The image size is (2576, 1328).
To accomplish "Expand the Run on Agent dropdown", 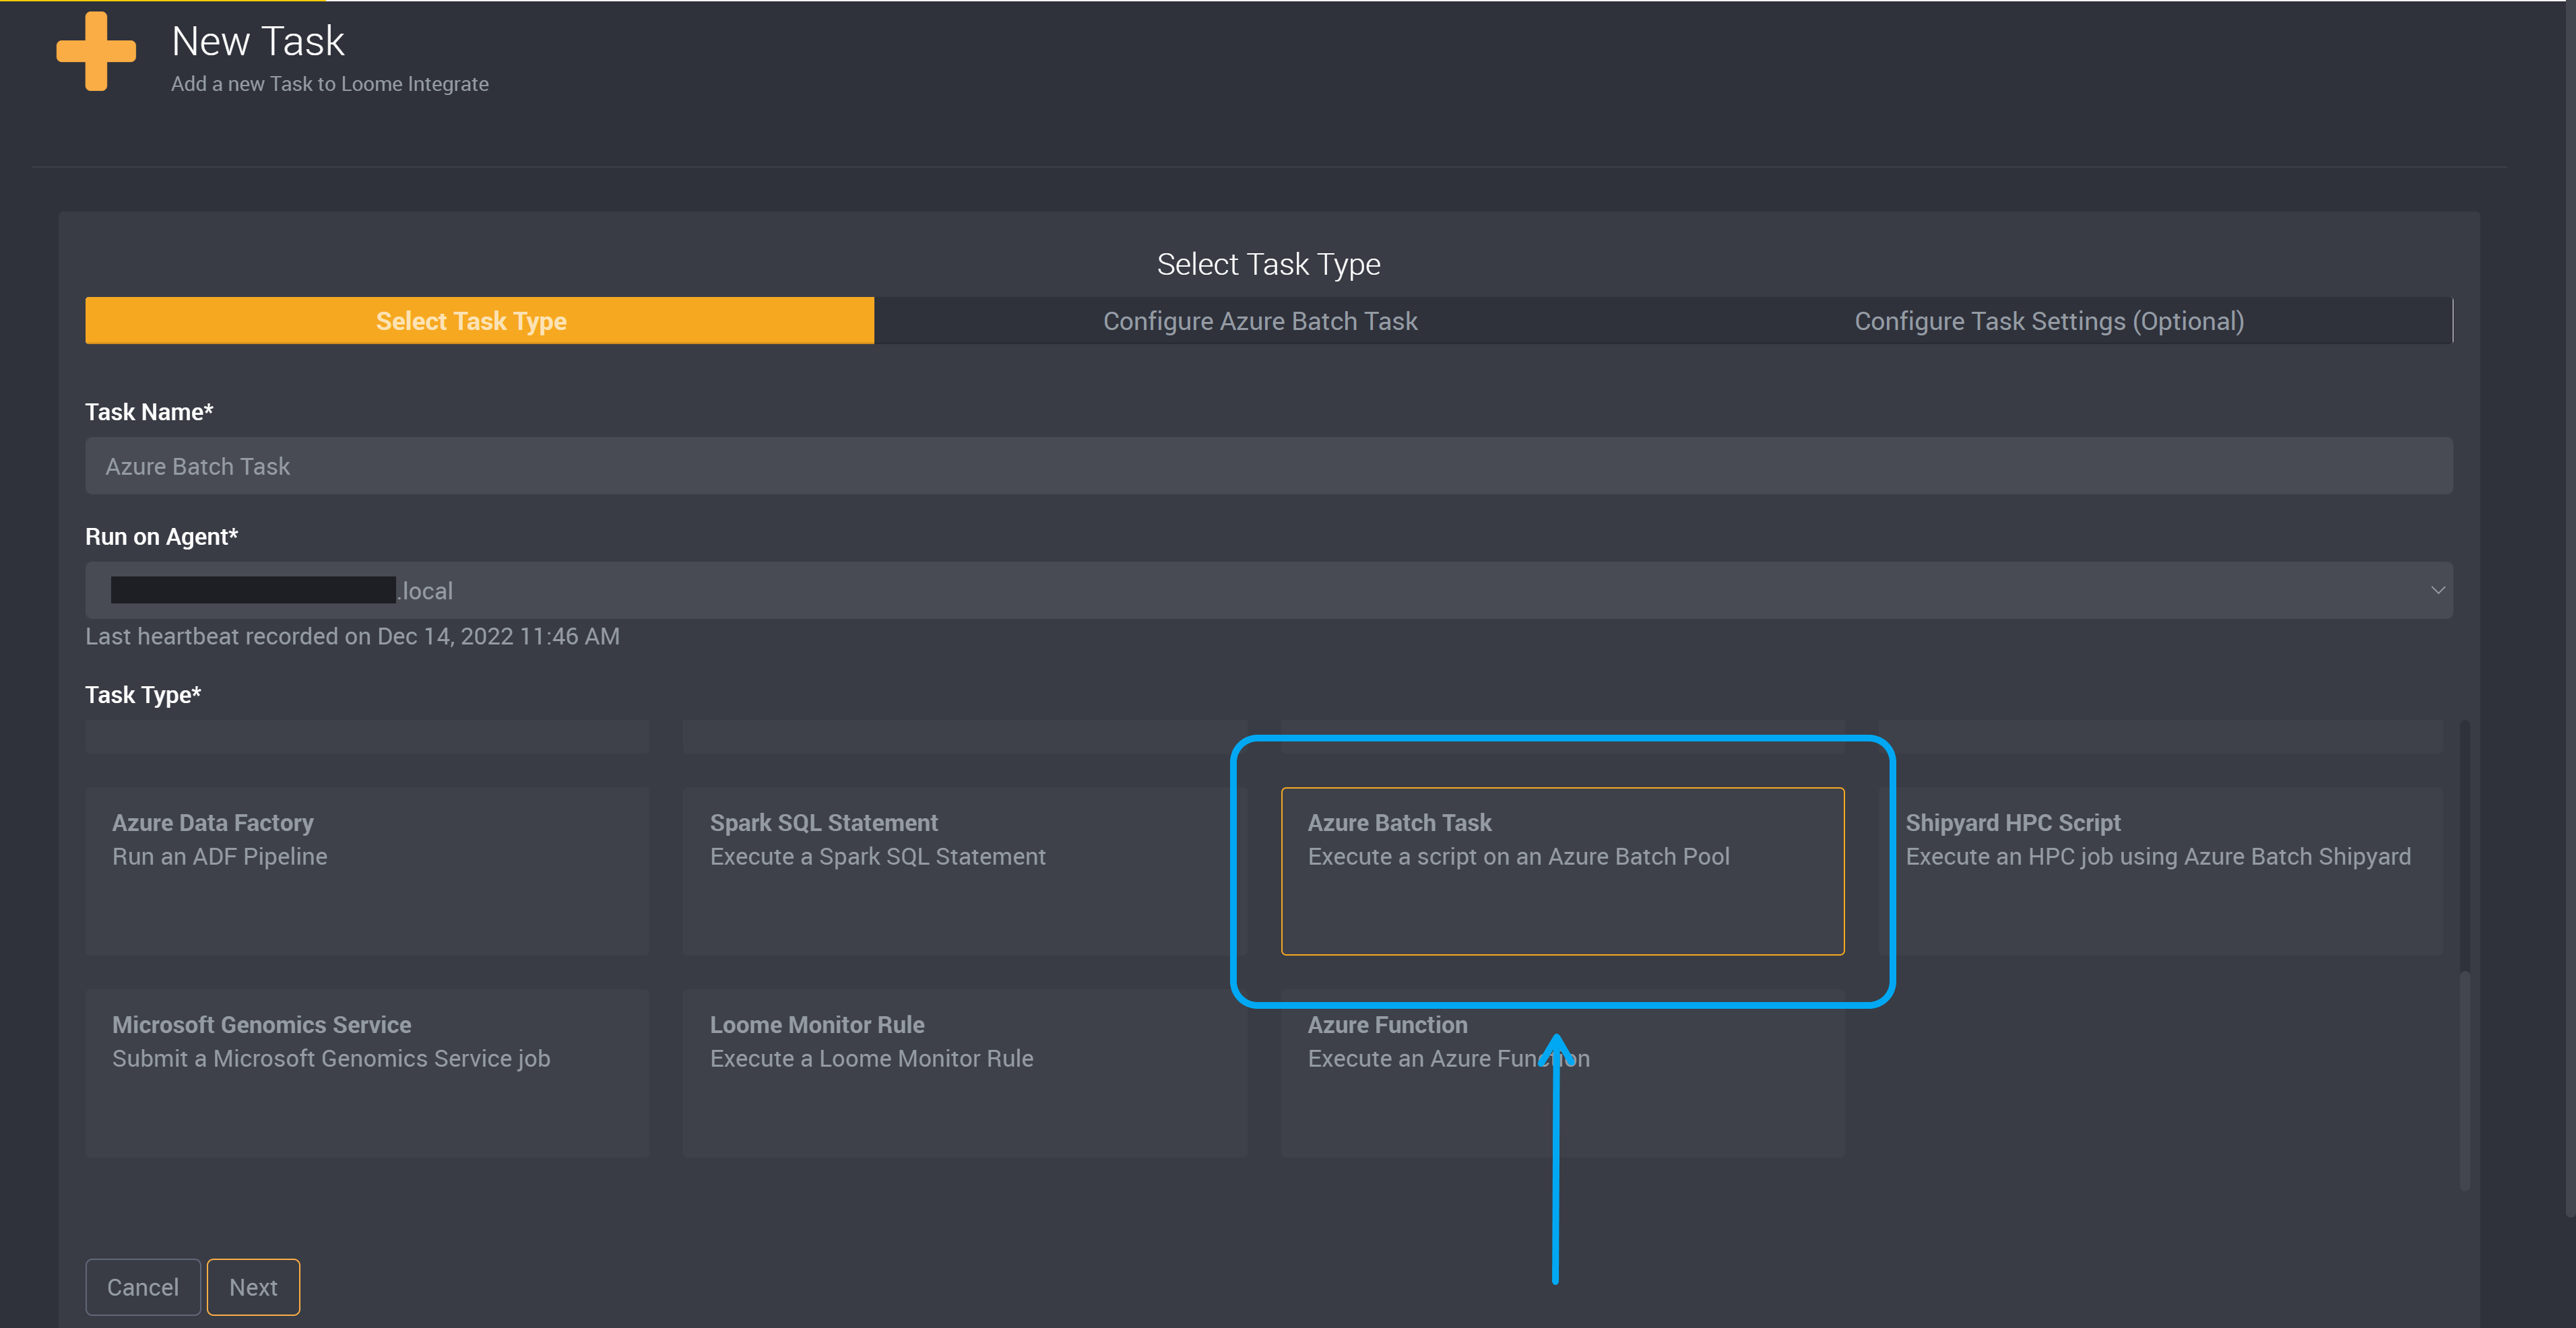I will (x=1269, y=591).
